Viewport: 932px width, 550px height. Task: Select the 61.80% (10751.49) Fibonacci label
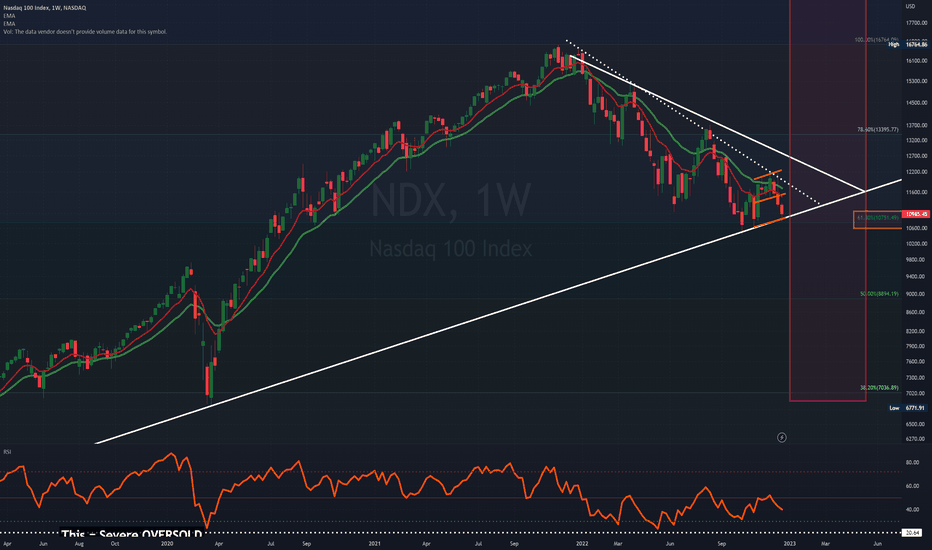(x=877, y=218)
